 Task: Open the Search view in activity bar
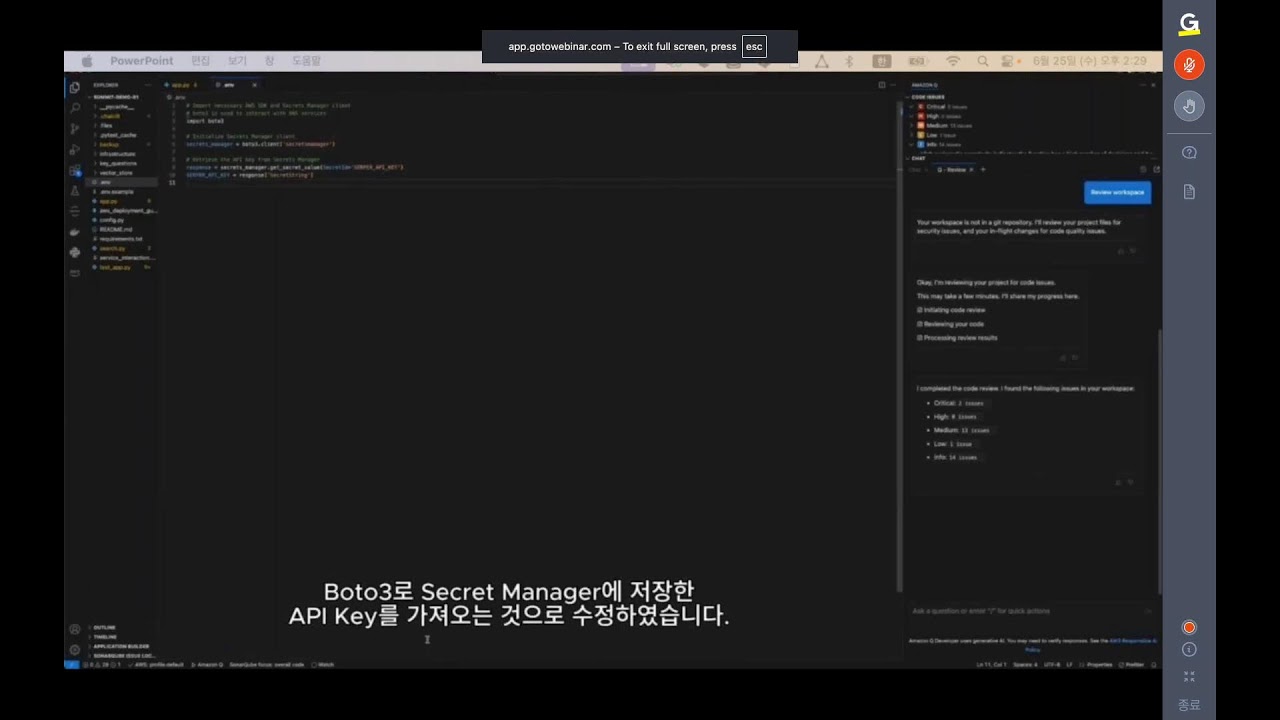(x=74, y=108)
